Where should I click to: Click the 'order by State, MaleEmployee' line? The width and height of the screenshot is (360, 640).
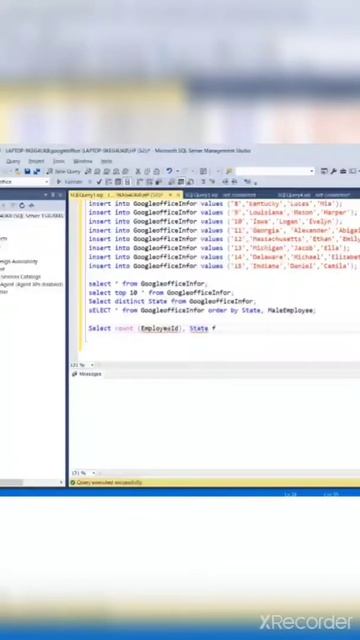(x=202, y=311)
